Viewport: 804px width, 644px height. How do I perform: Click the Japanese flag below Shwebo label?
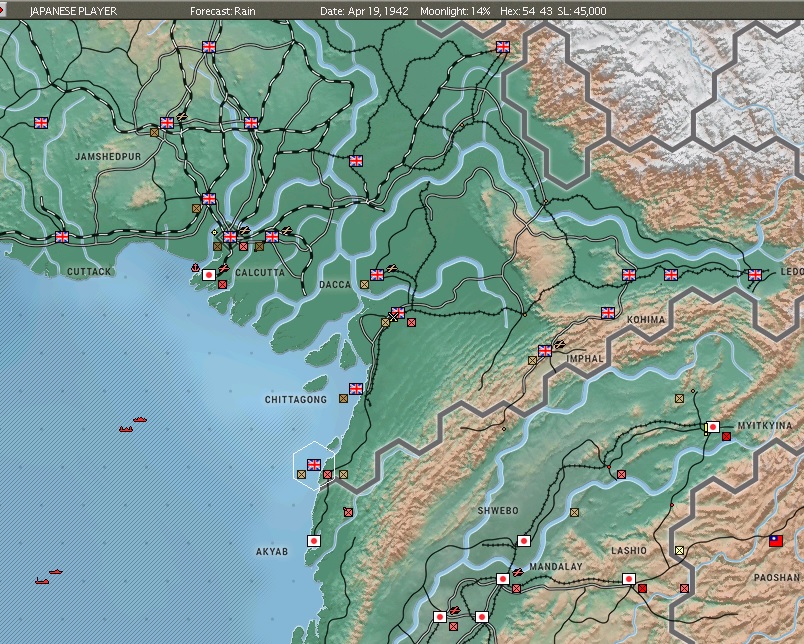(524, 540)
